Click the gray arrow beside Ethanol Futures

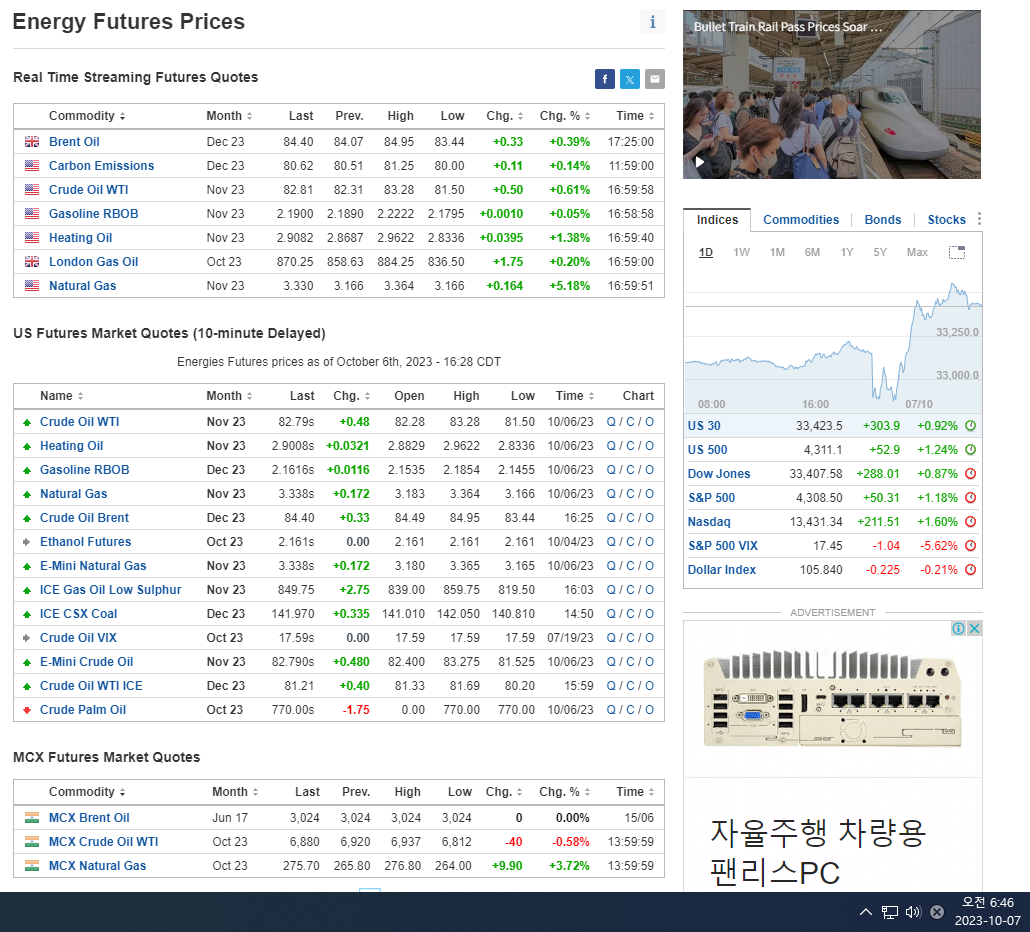coord(27,542)
